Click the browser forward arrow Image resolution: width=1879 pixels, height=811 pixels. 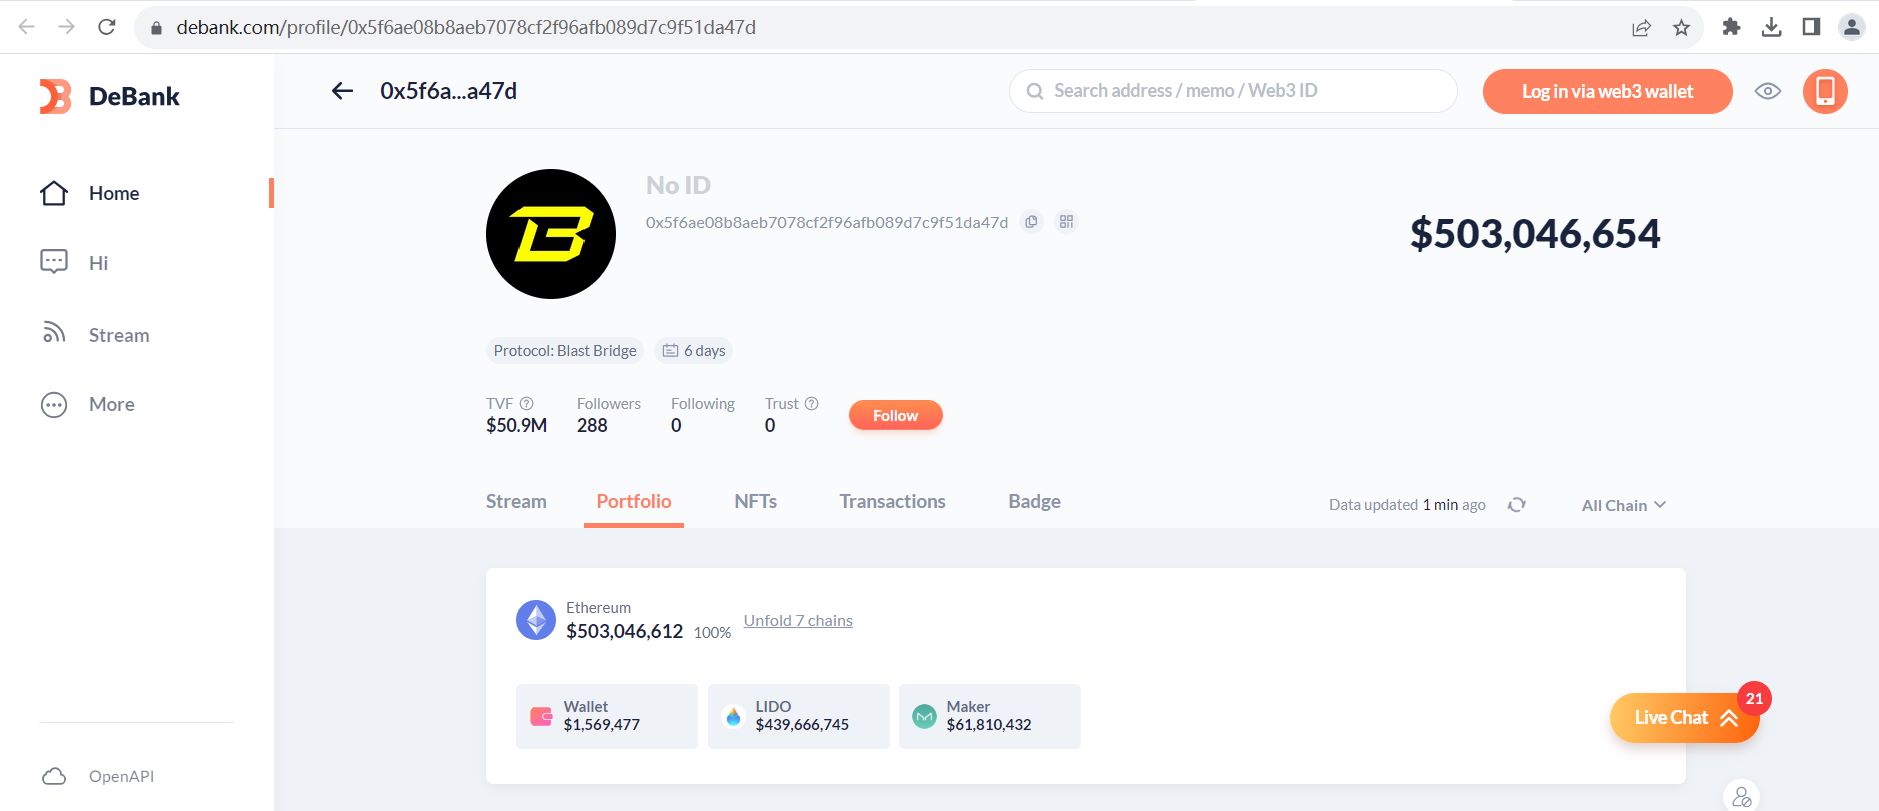click(67, 27)
